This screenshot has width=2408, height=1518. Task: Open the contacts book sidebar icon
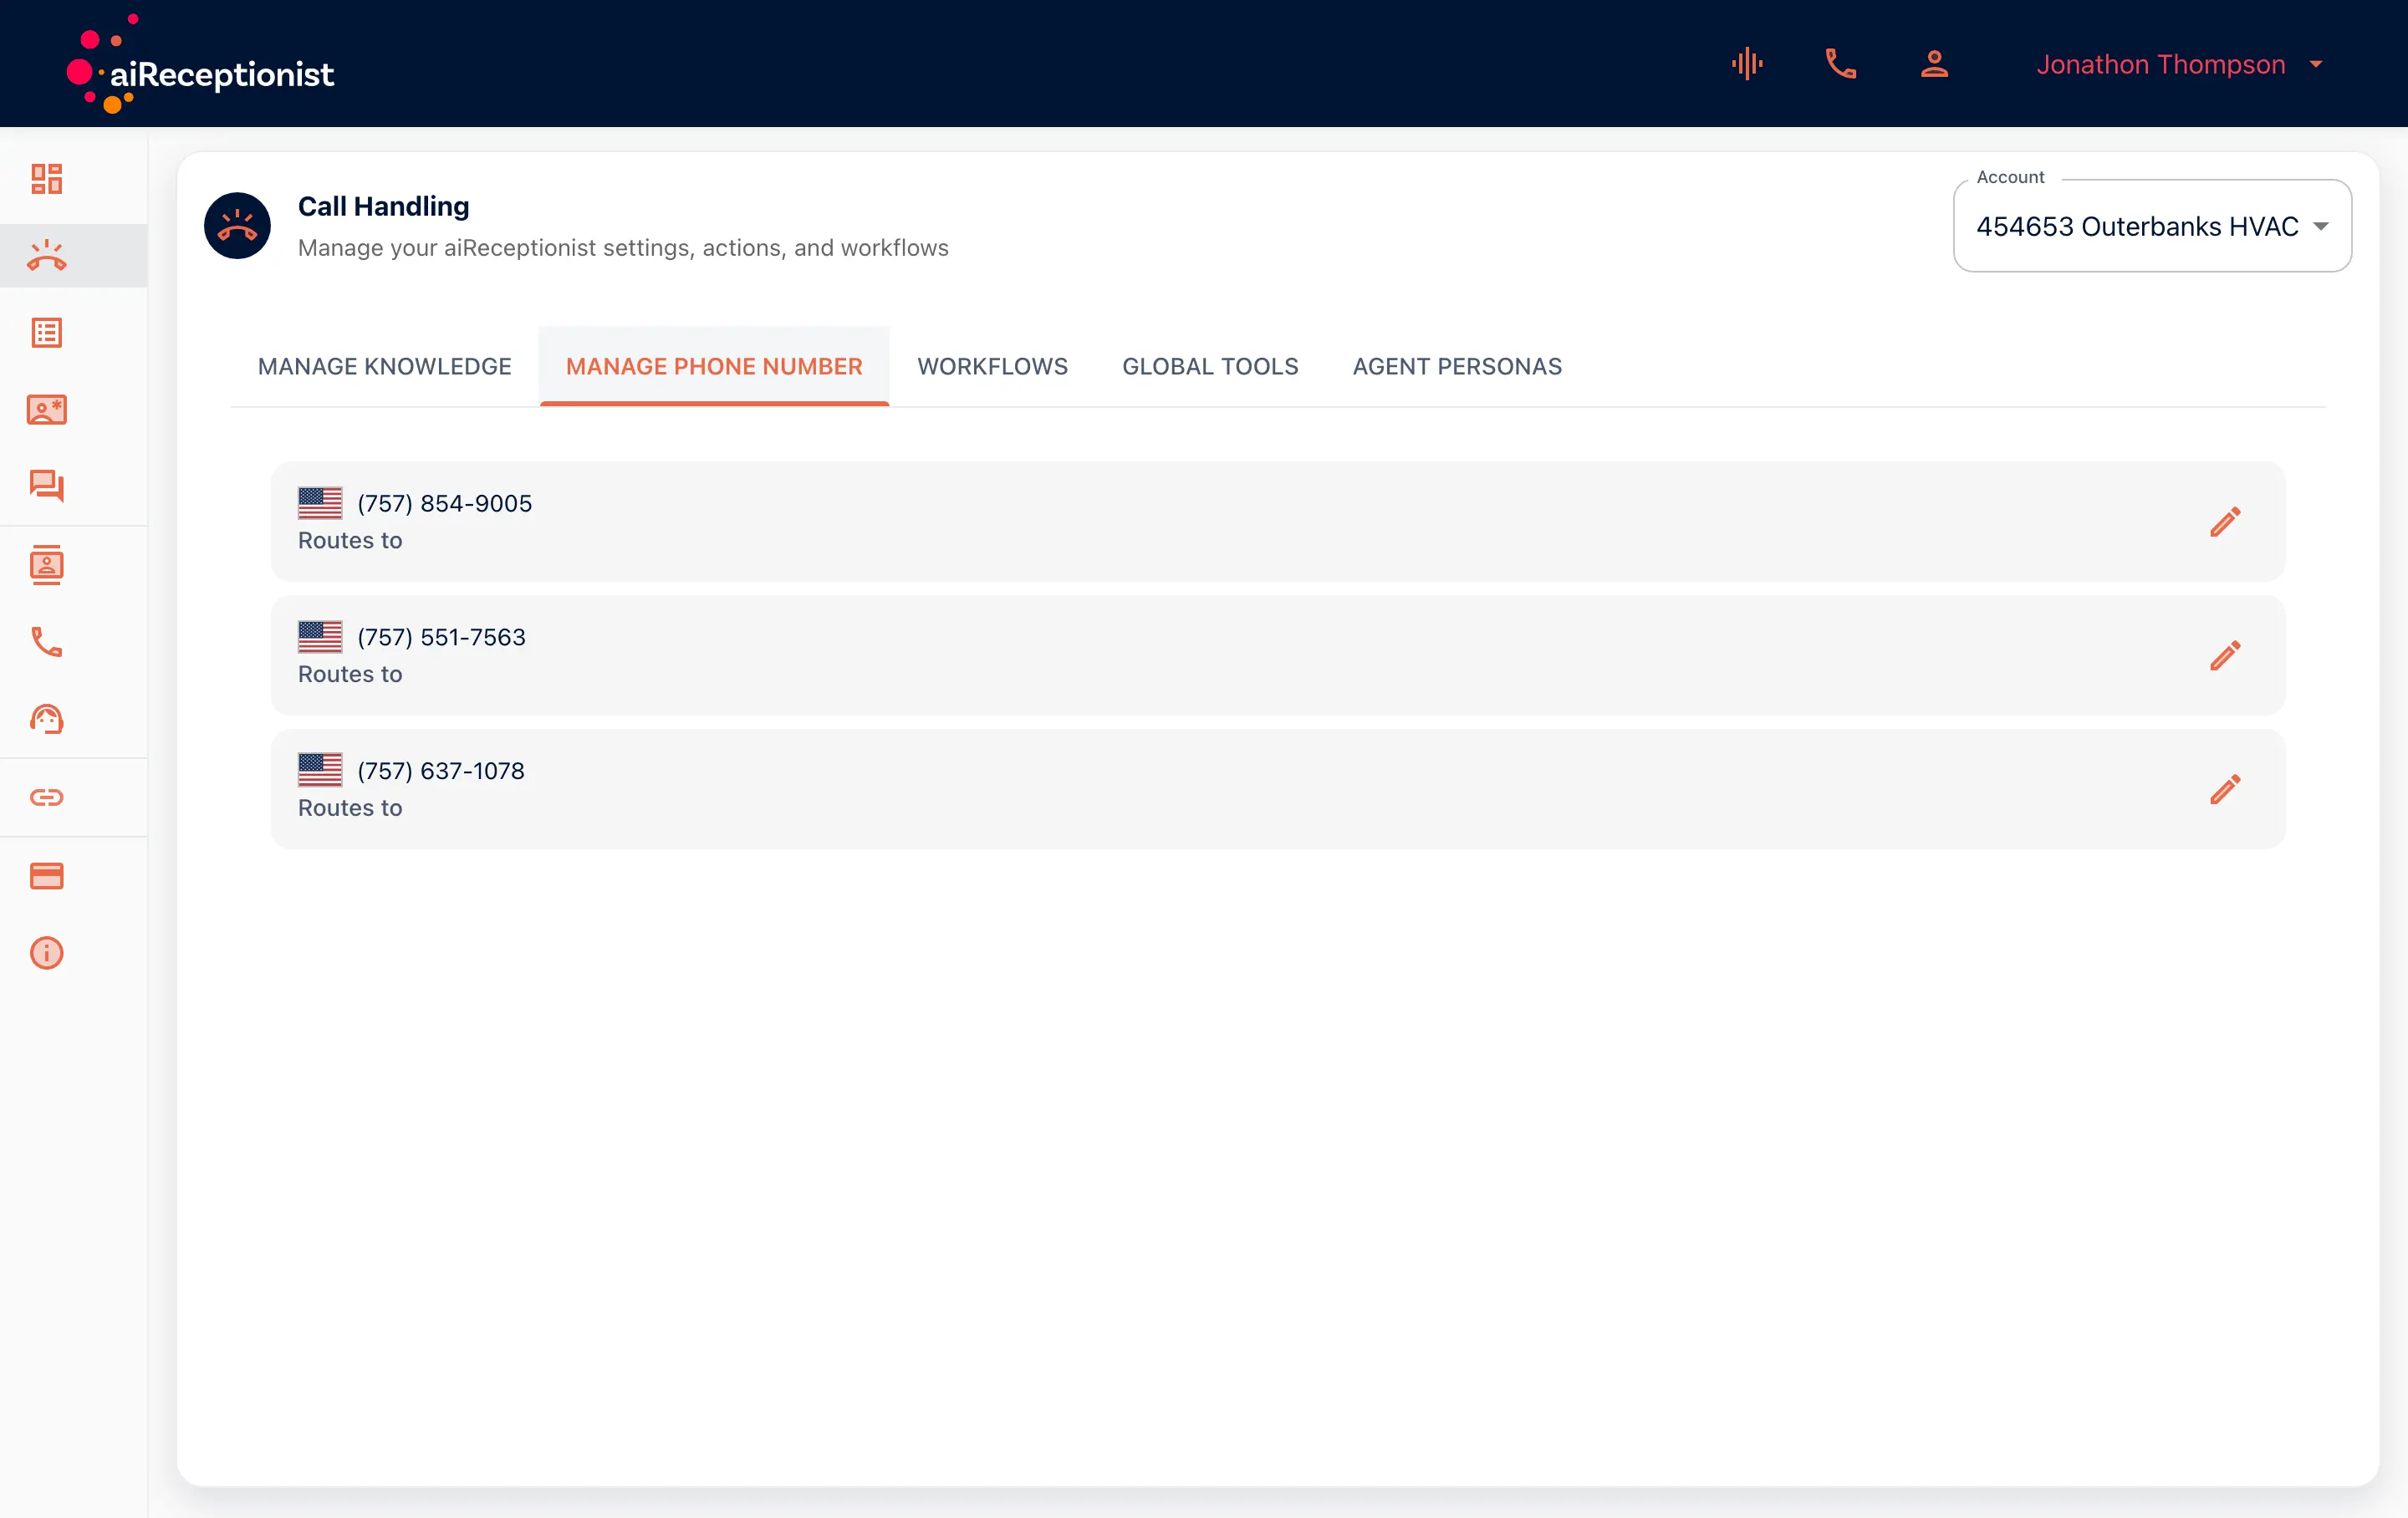point(46,566)
